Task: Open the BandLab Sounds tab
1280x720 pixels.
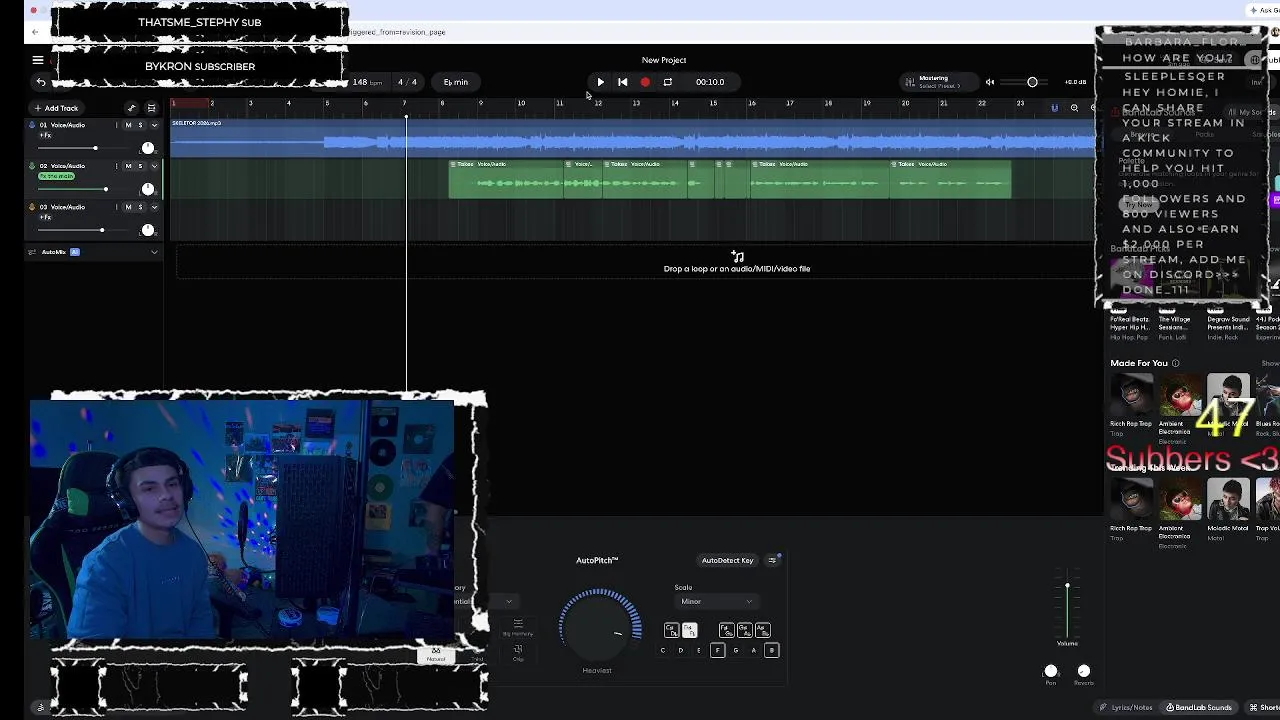Action: point(1199,707)
